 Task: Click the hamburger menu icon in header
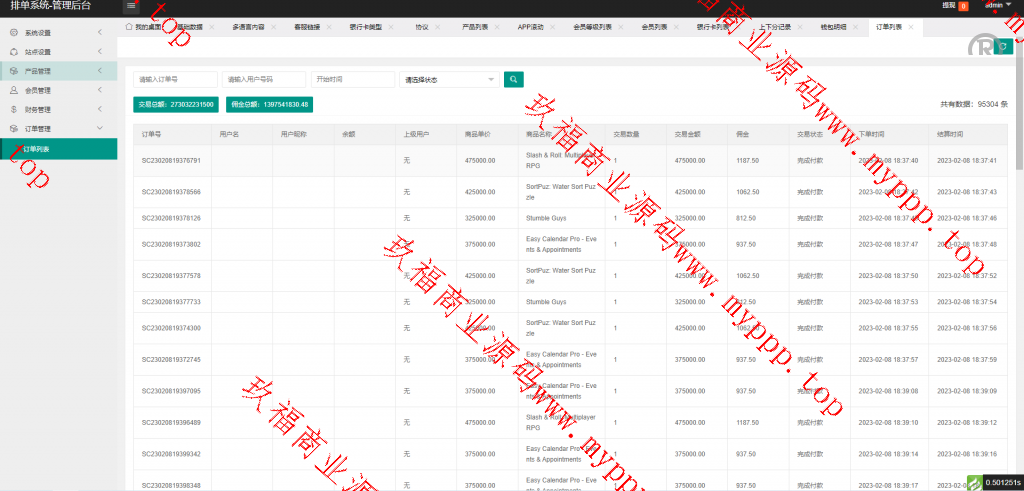pyautogui.click(x=131, y=6)
